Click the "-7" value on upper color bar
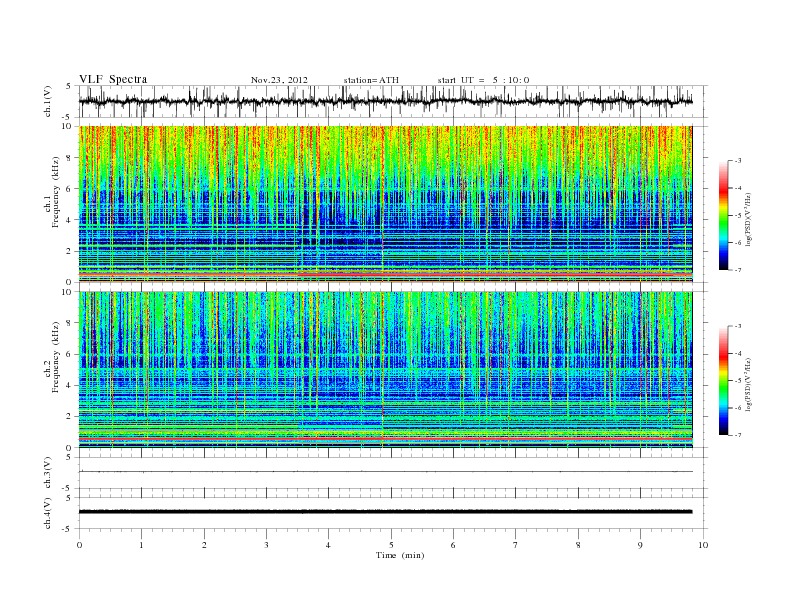This screenshot has height=612, width=792. tap(738, 270)
